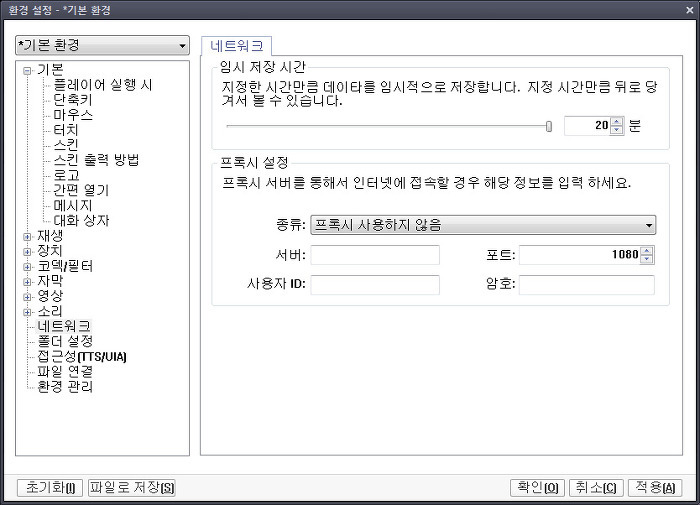Select 메시지 in the settings tree
The width and height of the screenshot is (700, 505).
click(x=73, y=206)
